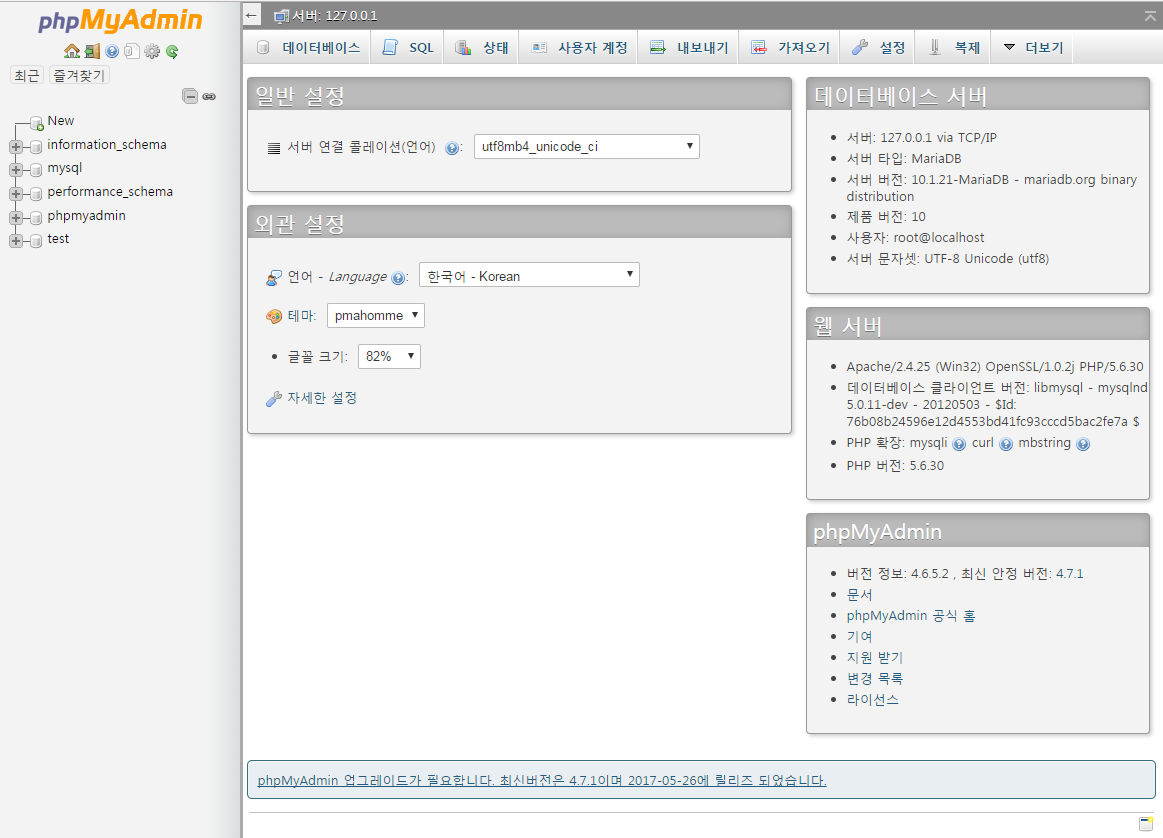Click the green door log out icon
Image resolution: width=1163 pixels, height=838 pixels.
[x=92, y=51]
